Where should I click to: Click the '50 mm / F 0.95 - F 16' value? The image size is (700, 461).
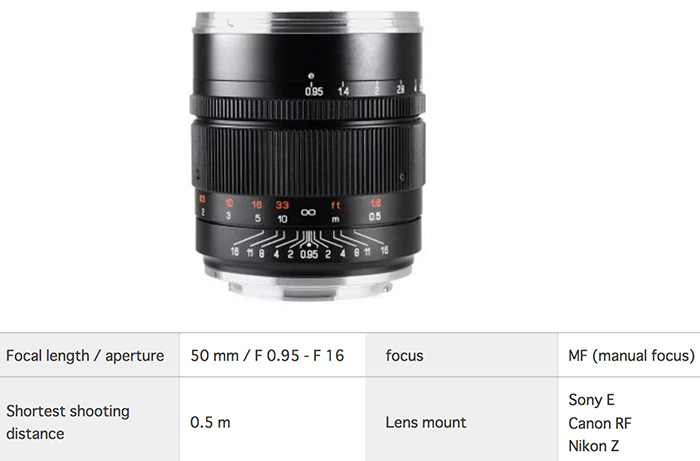267,355
